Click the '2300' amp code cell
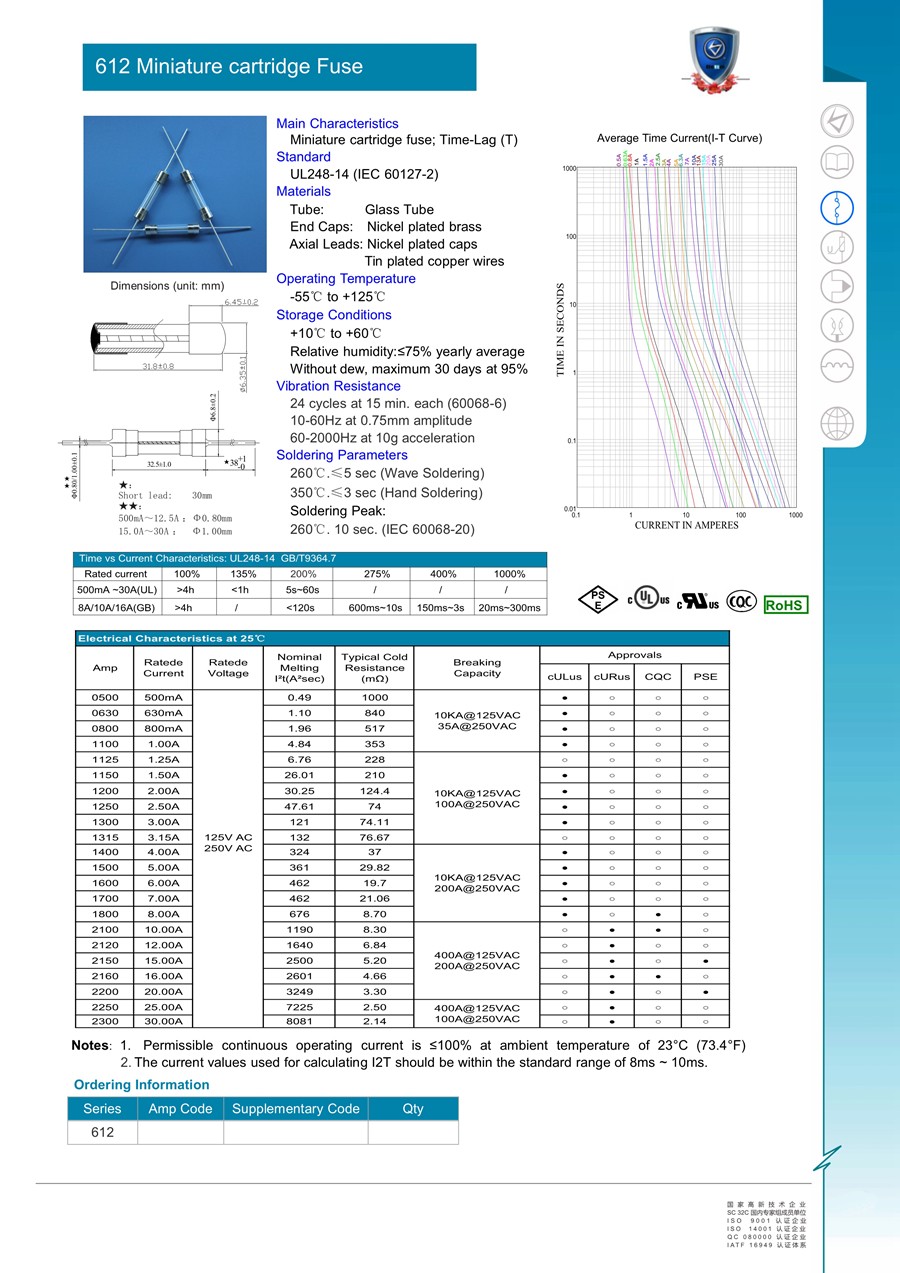900x1273 pixels. click(x=105, y=1021)
